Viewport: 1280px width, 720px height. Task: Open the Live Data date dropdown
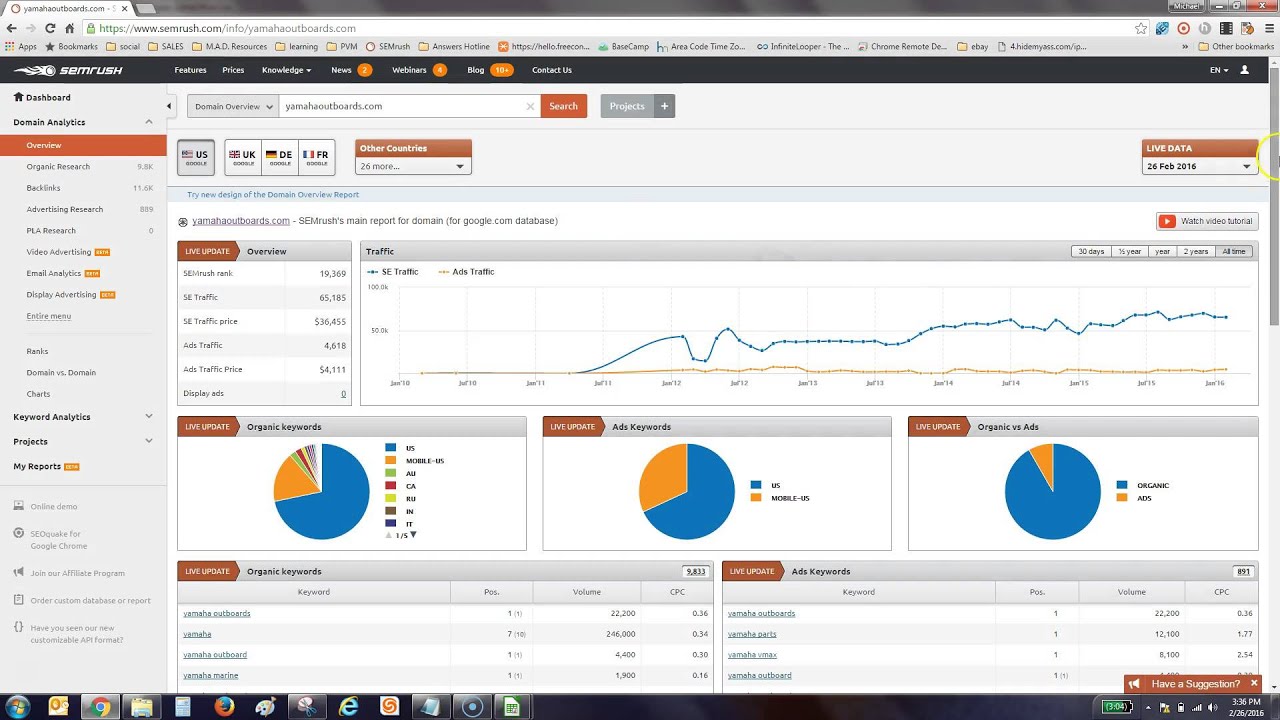tap(1200, 166)
